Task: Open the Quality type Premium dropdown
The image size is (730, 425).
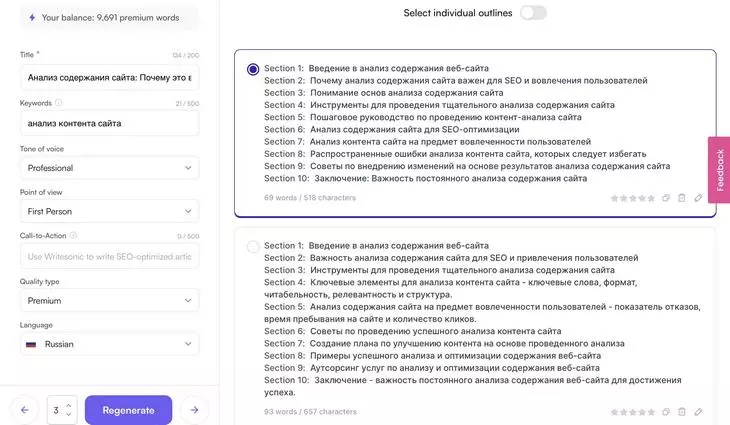Action: pyautogui.click(x=109, y=301)
